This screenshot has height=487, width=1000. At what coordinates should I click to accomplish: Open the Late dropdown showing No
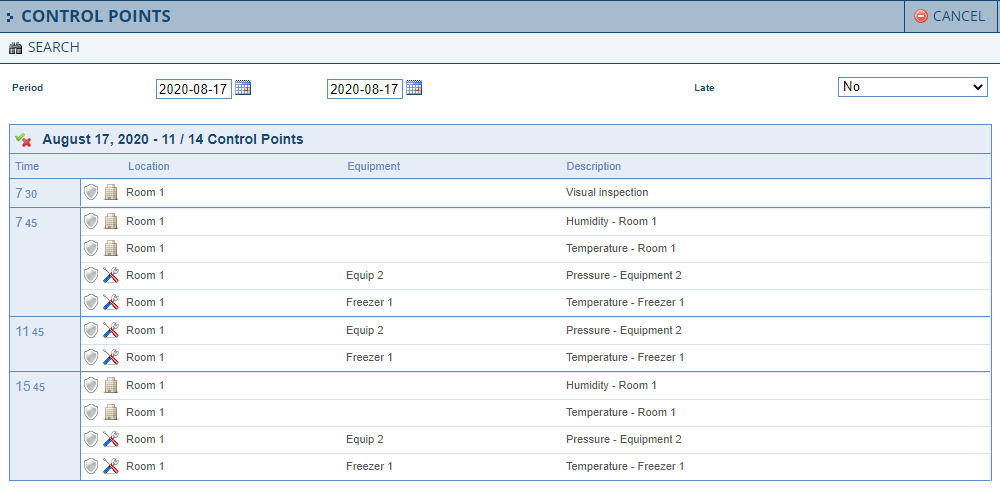click(912, 87)
